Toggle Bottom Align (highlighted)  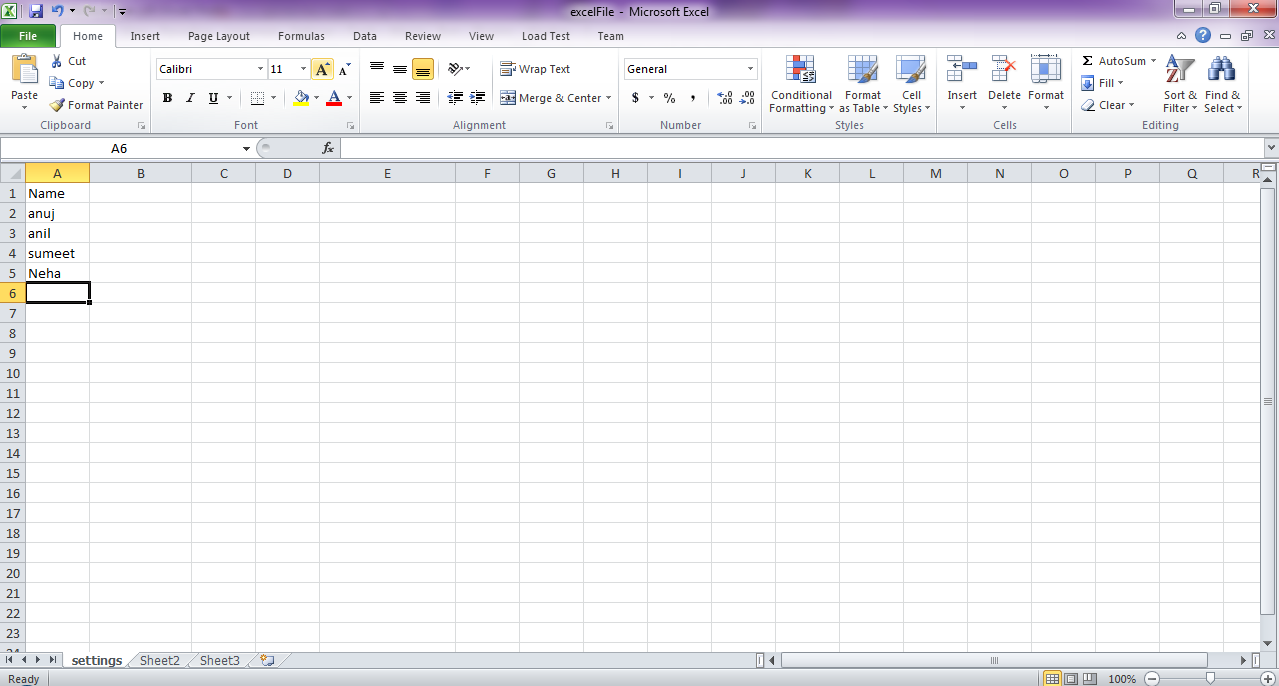(423, 68)
